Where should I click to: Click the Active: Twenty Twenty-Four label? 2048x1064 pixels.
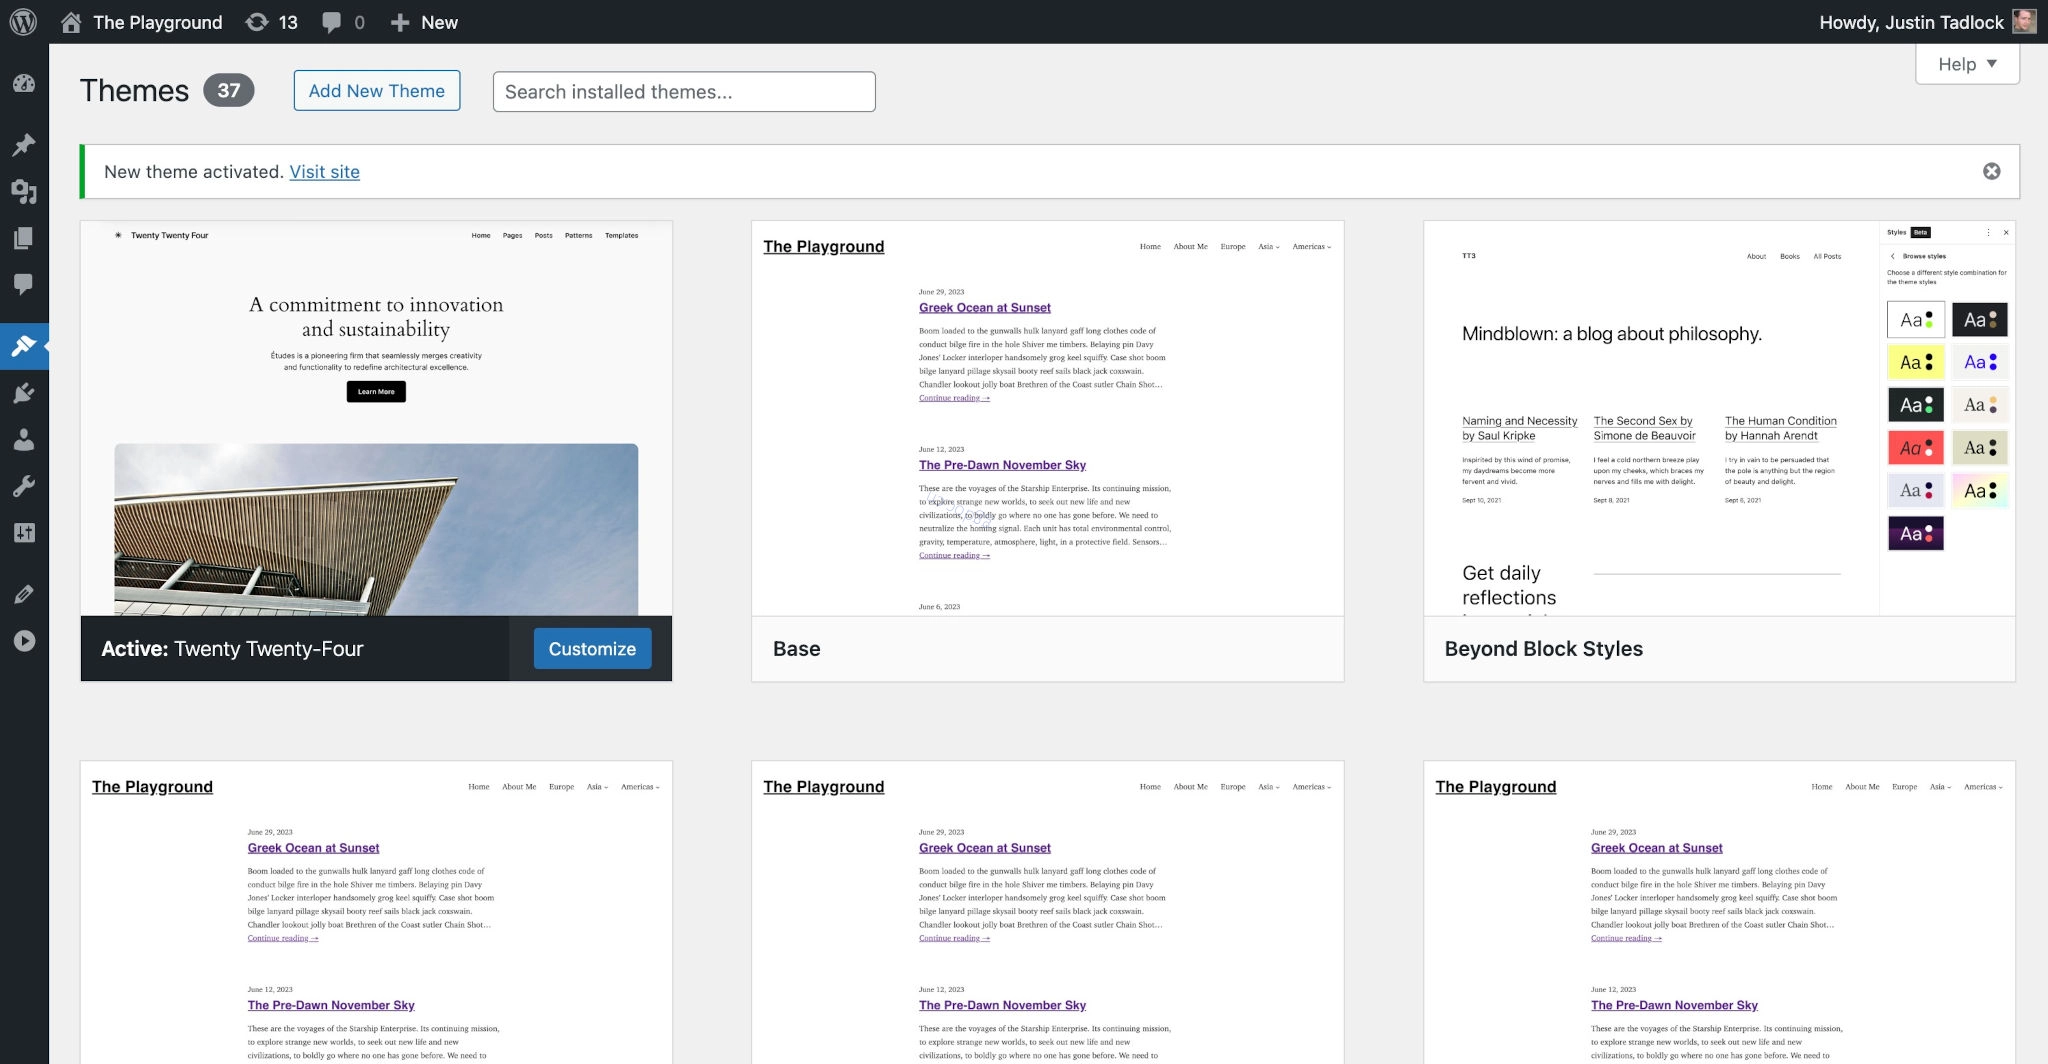click(x=232, y=649)
